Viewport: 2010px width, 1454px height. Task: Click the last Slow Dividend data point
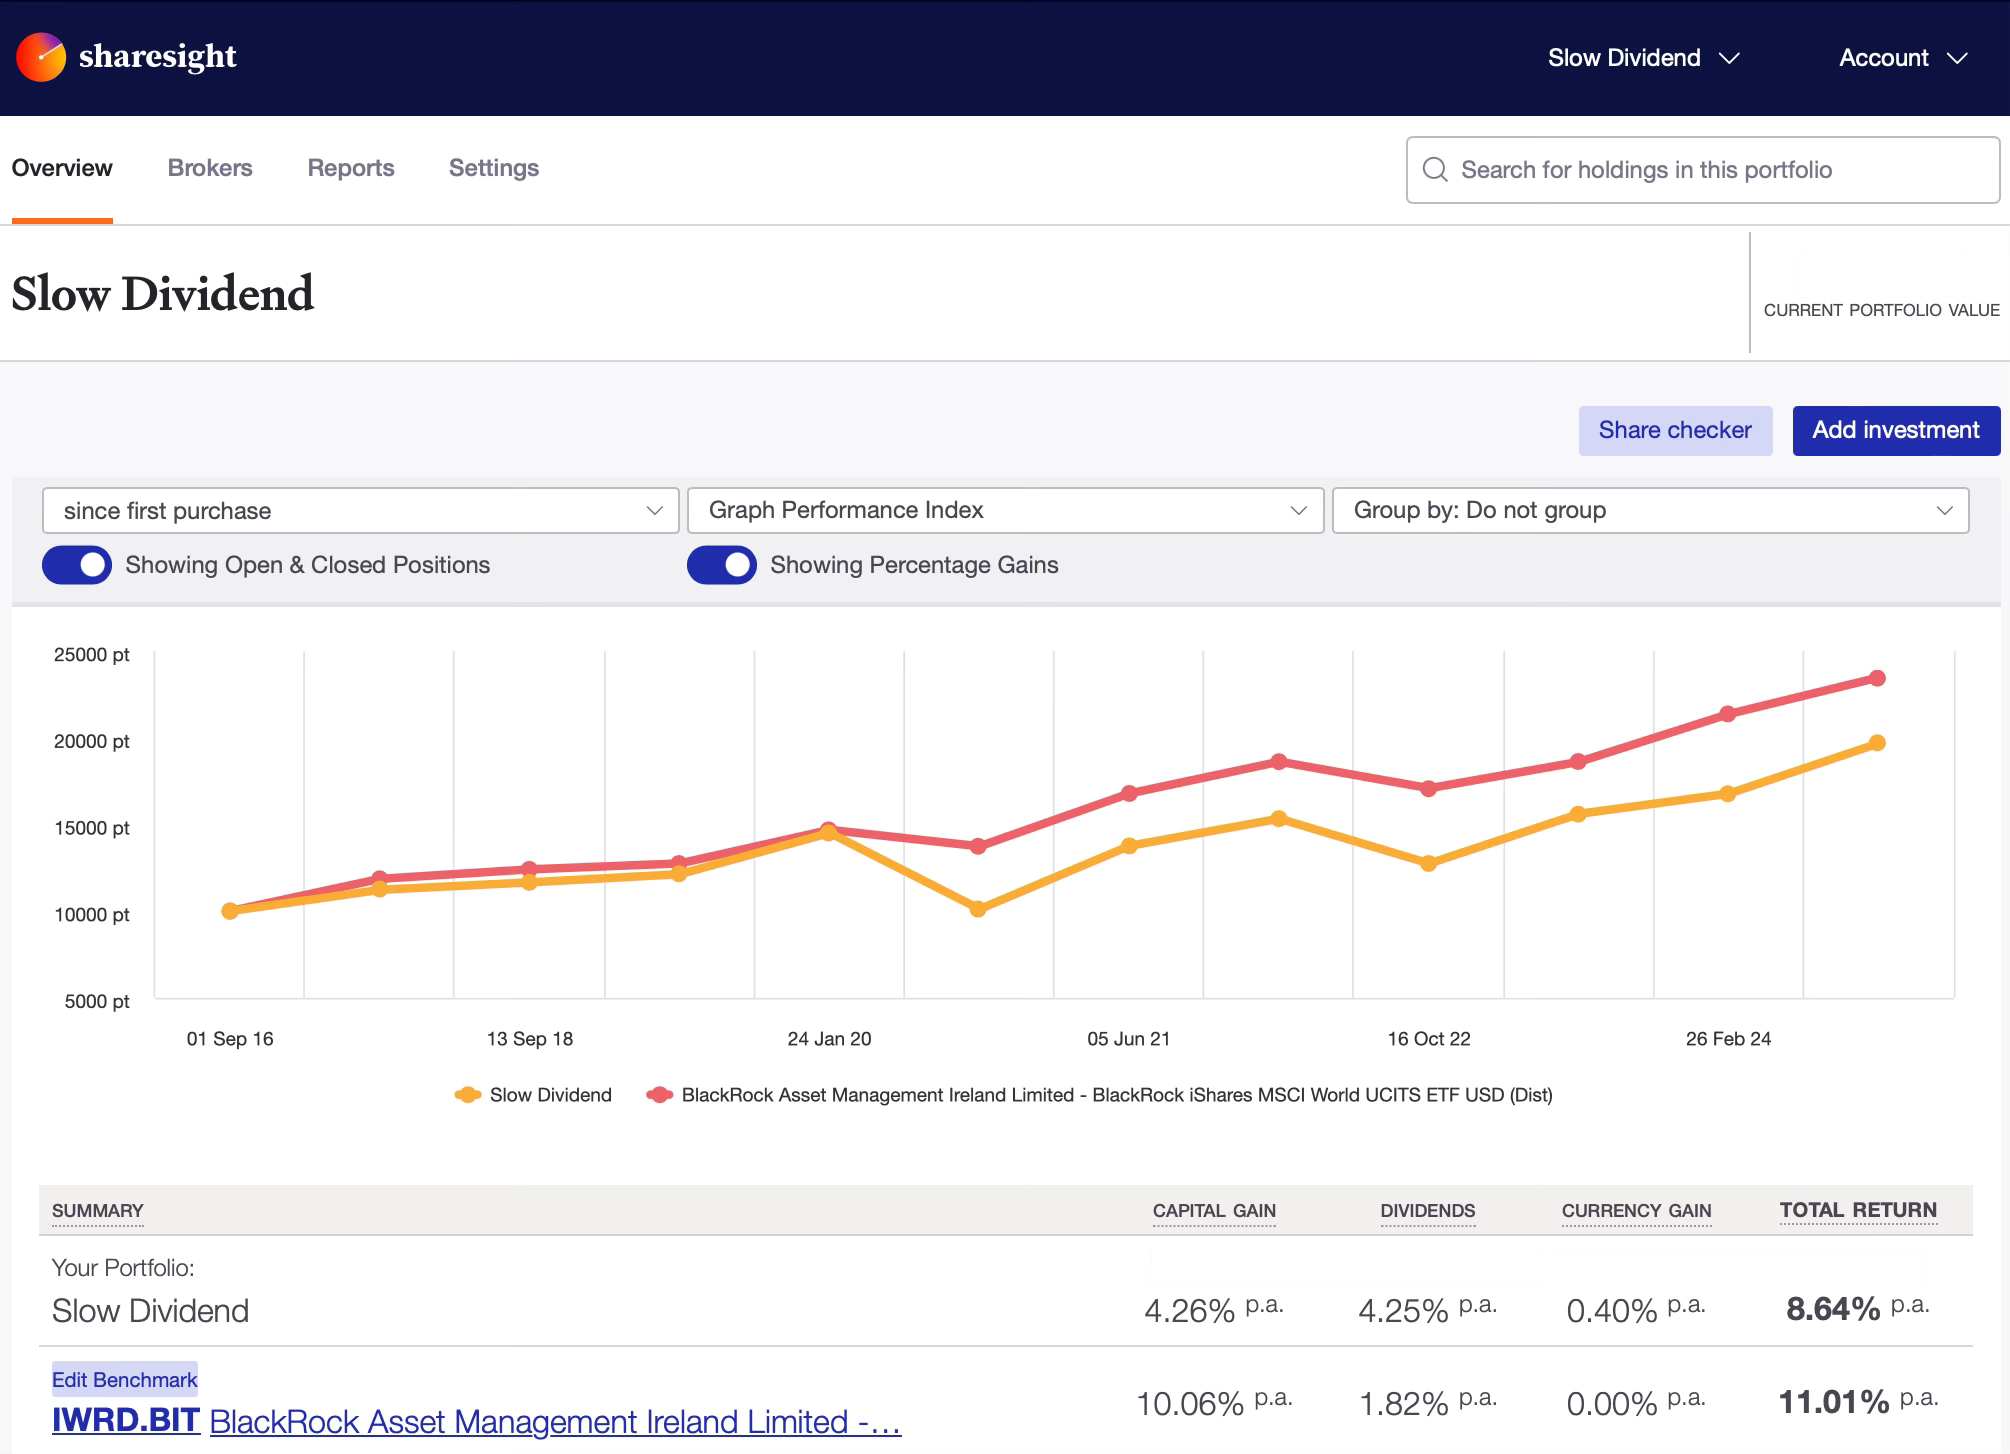1877,743
